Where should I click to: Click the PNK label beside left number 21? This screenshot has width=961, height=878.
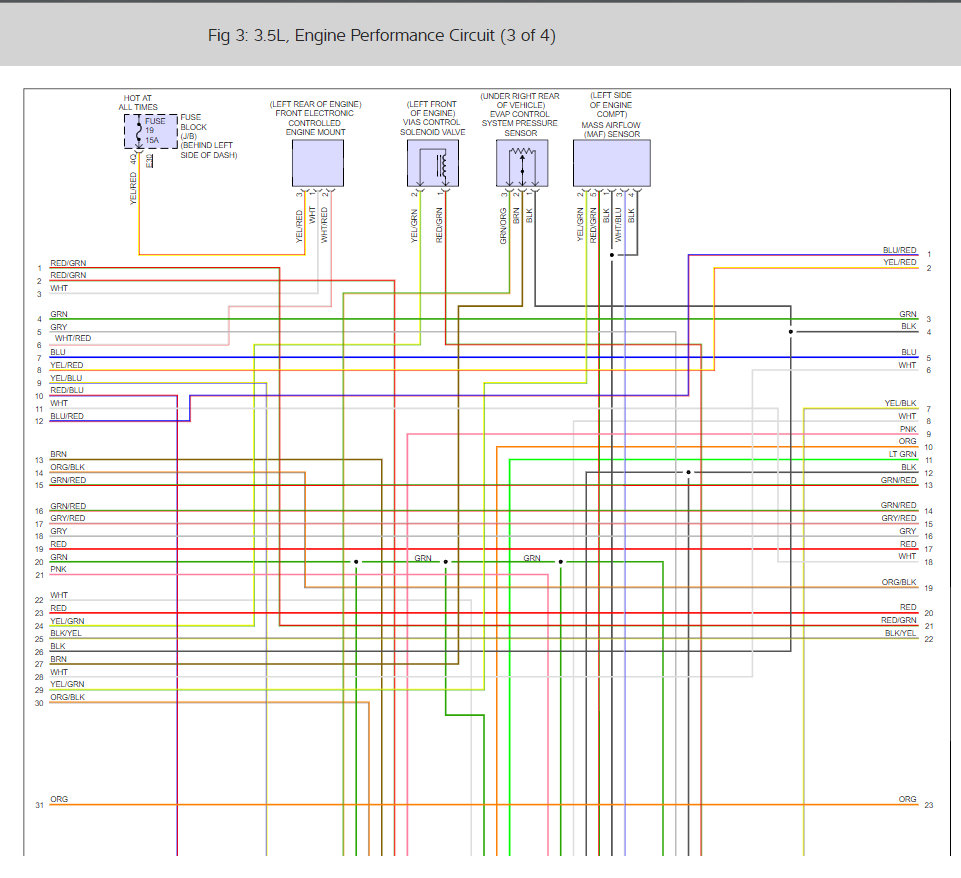(x=58, y=569)
